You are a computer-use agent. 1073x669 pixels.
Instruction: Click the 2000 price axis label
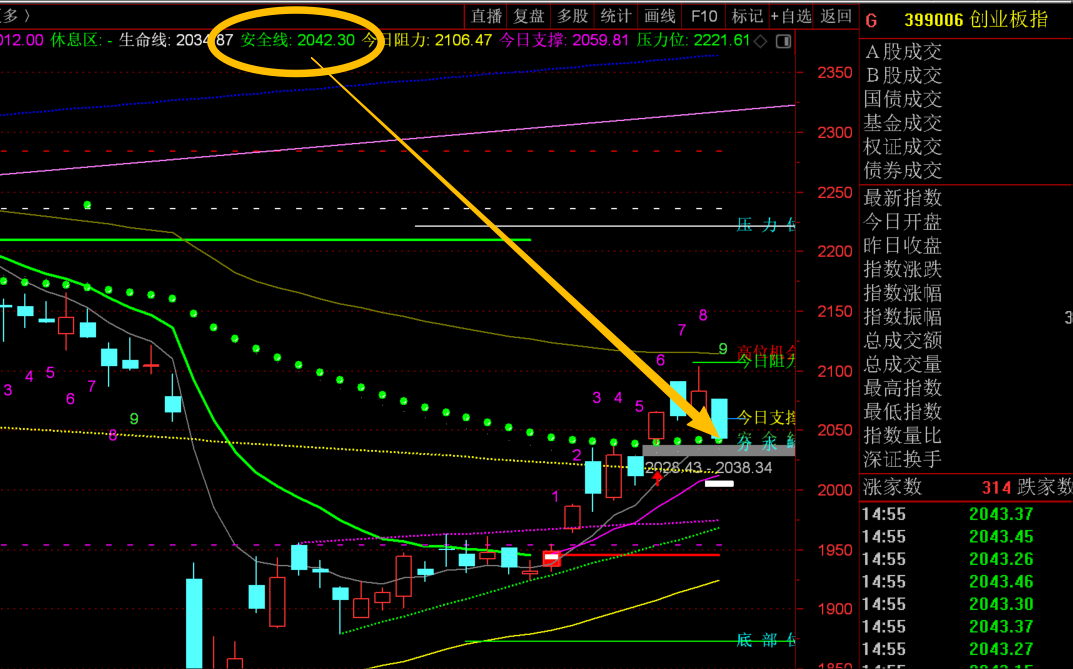click(835, 490)
